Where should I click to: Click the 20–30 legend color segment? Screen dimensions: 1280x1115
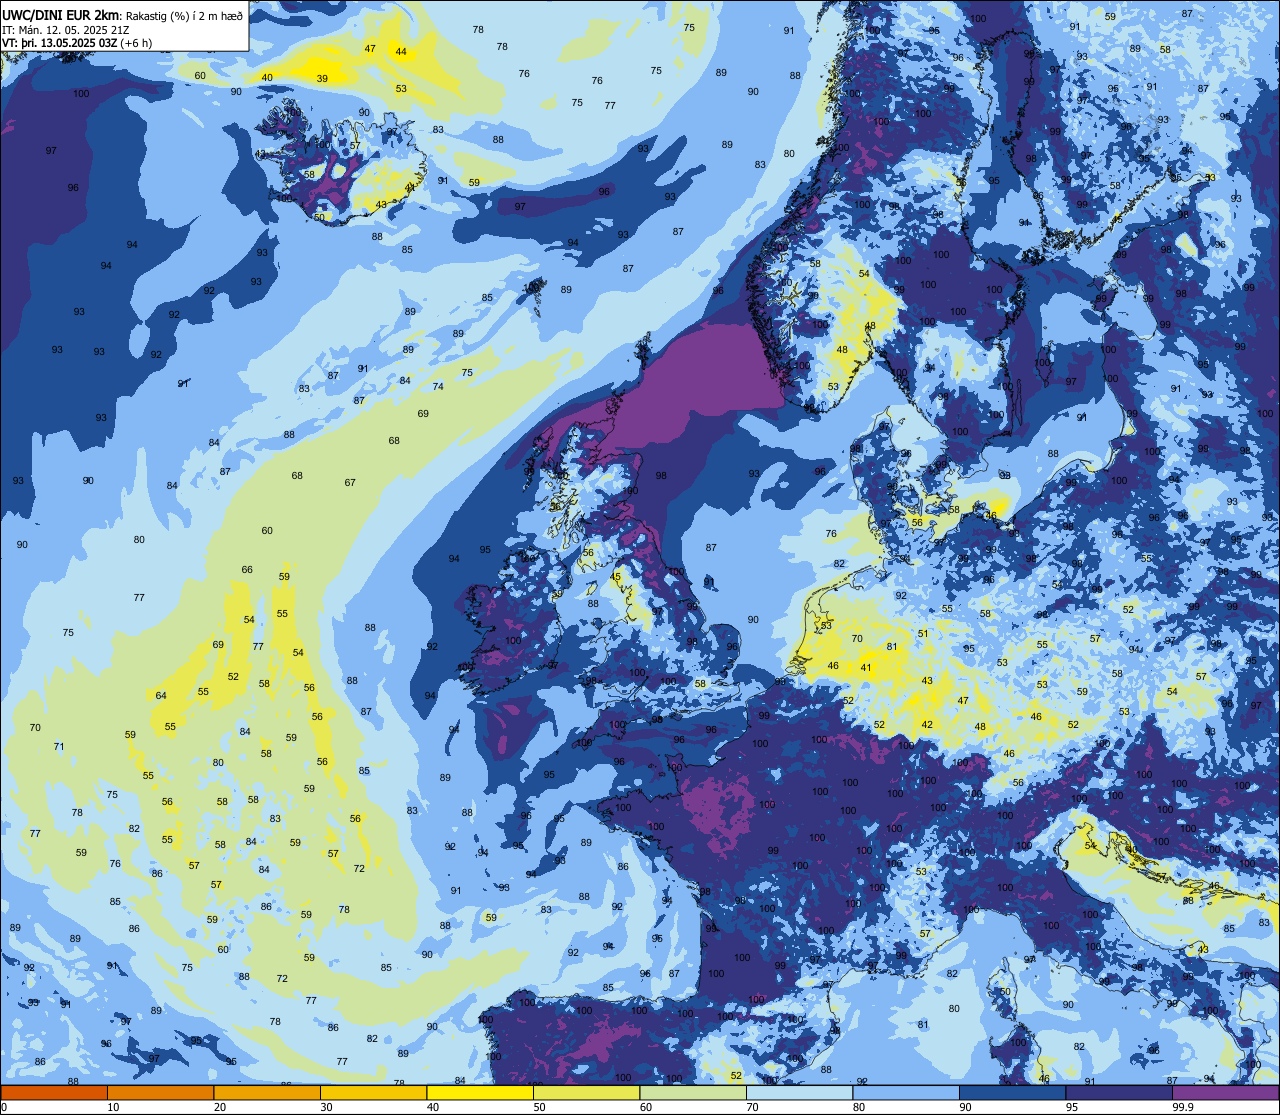coord(267,1092)
